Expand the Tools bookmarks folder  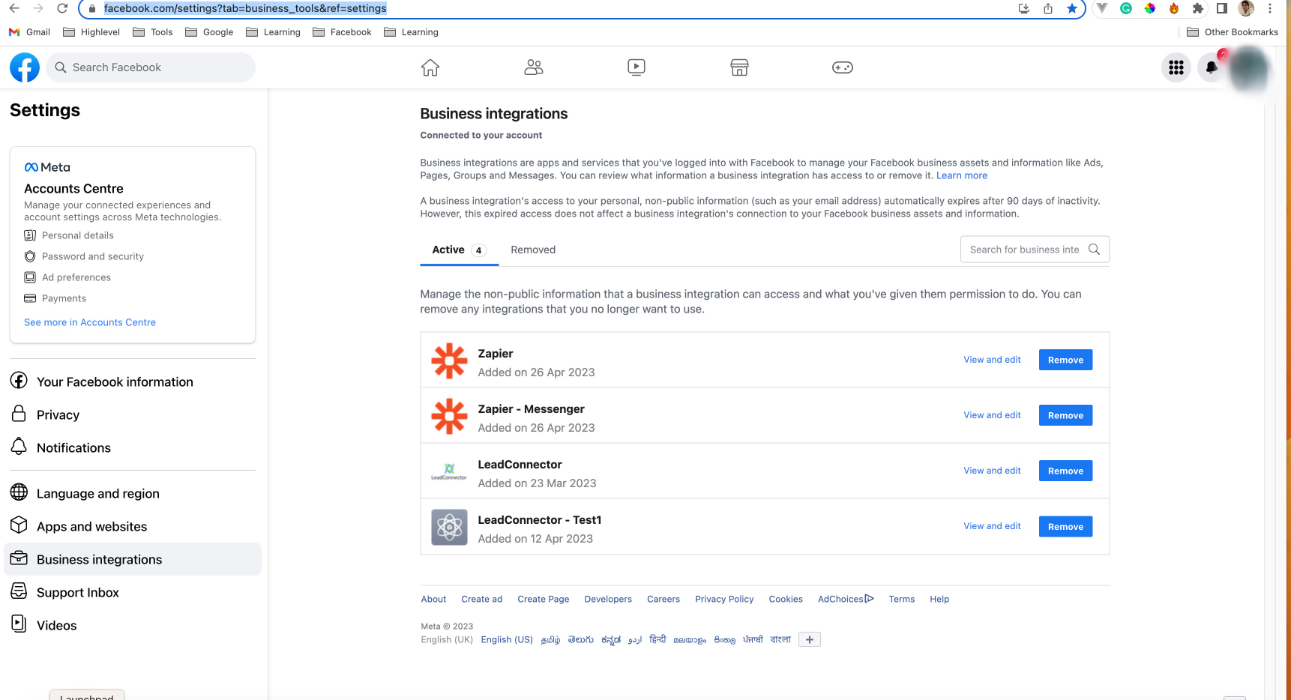(152, 32)
